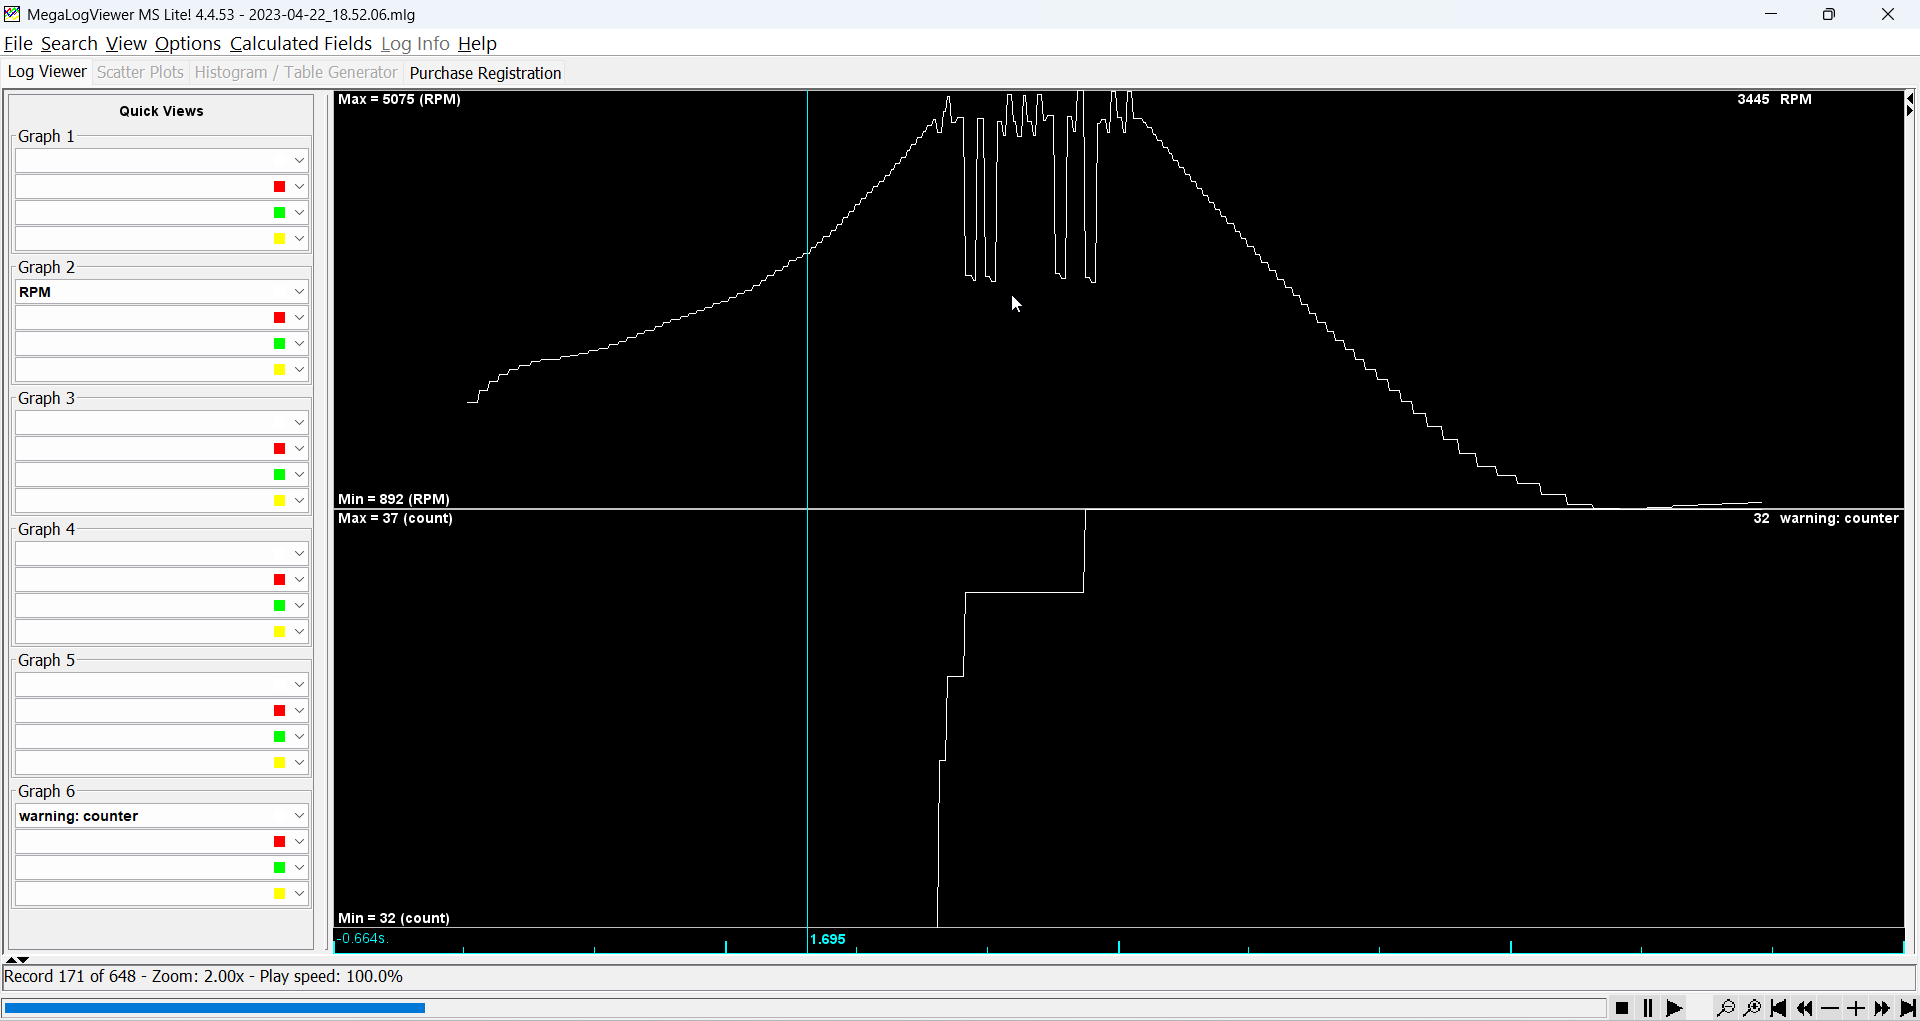This screenshot has width=1920, height=1021.
Task: Decrease playback speed with minus icon
Action: [1830, 1008]
